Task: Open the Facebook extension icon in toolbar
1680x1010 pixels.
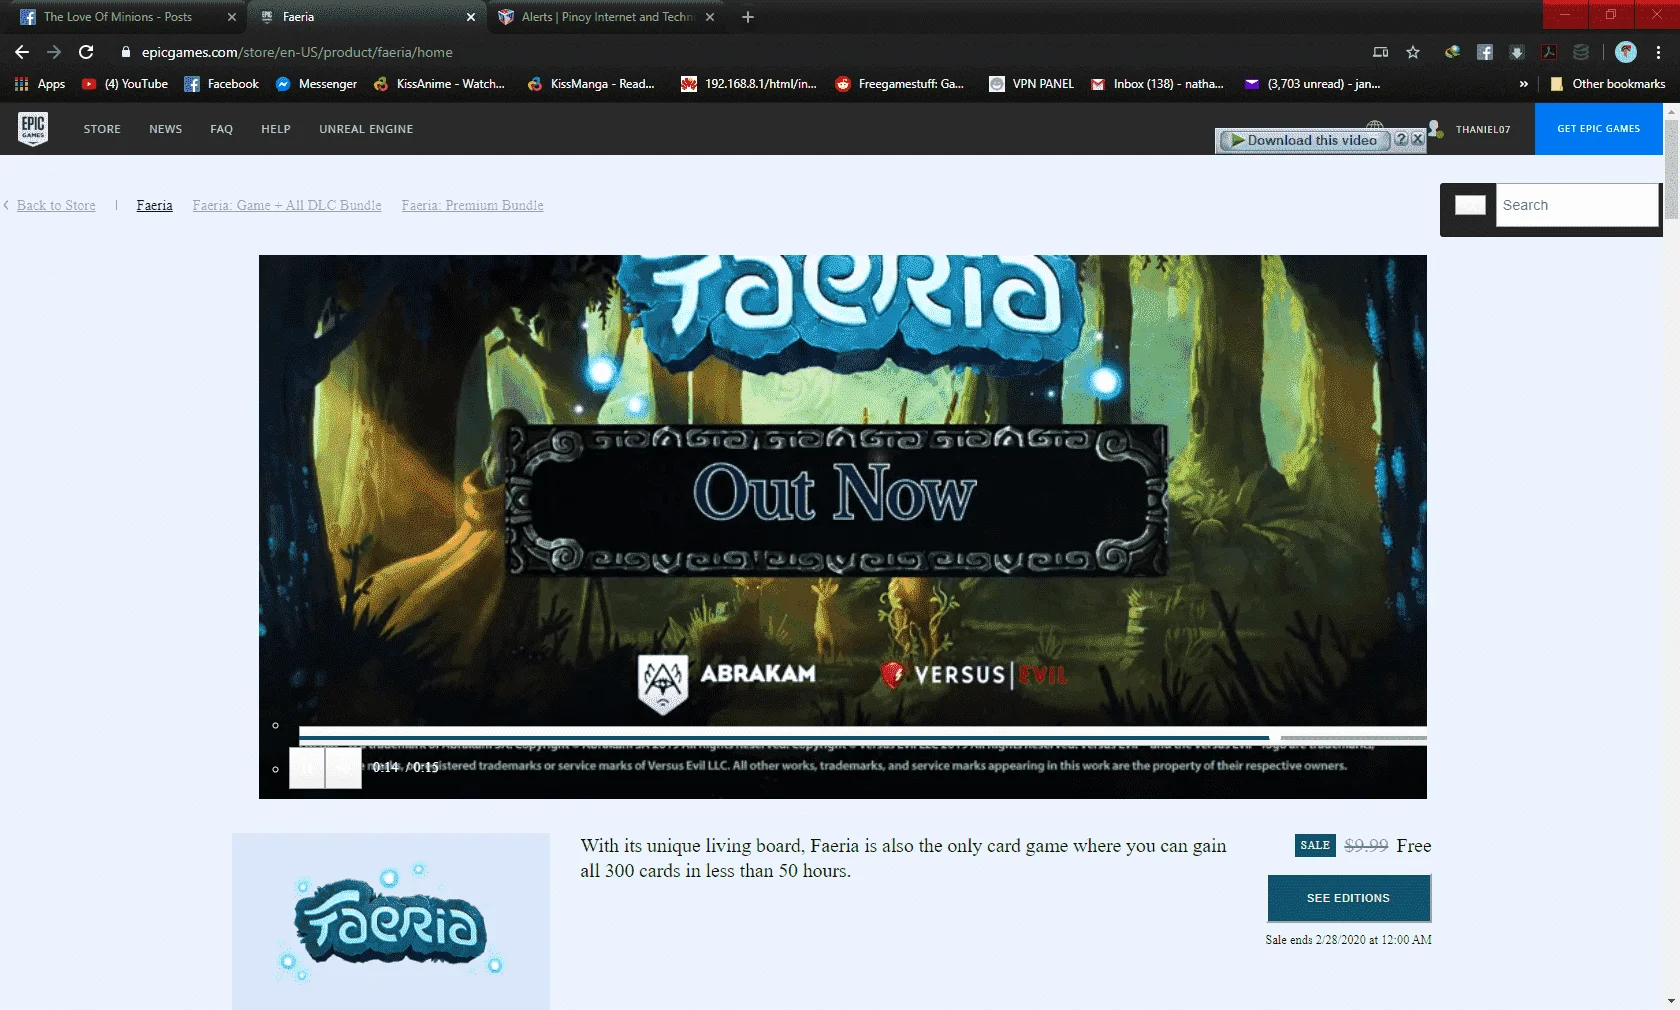Action: [x=1485, y=52]
